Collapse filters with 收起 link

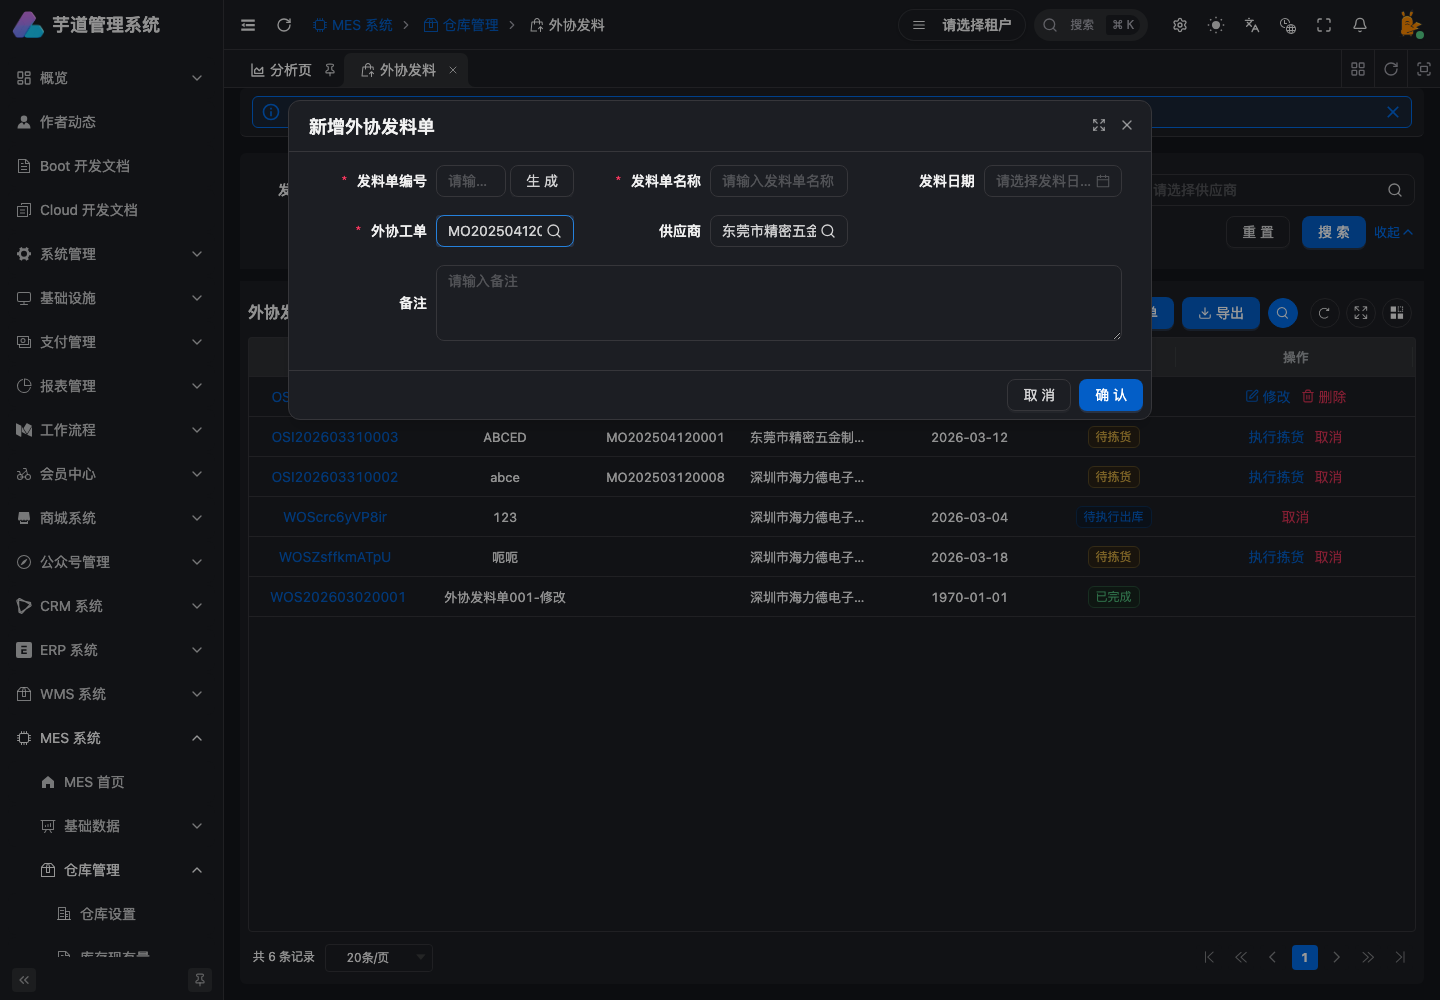(x=1393, y=232)
